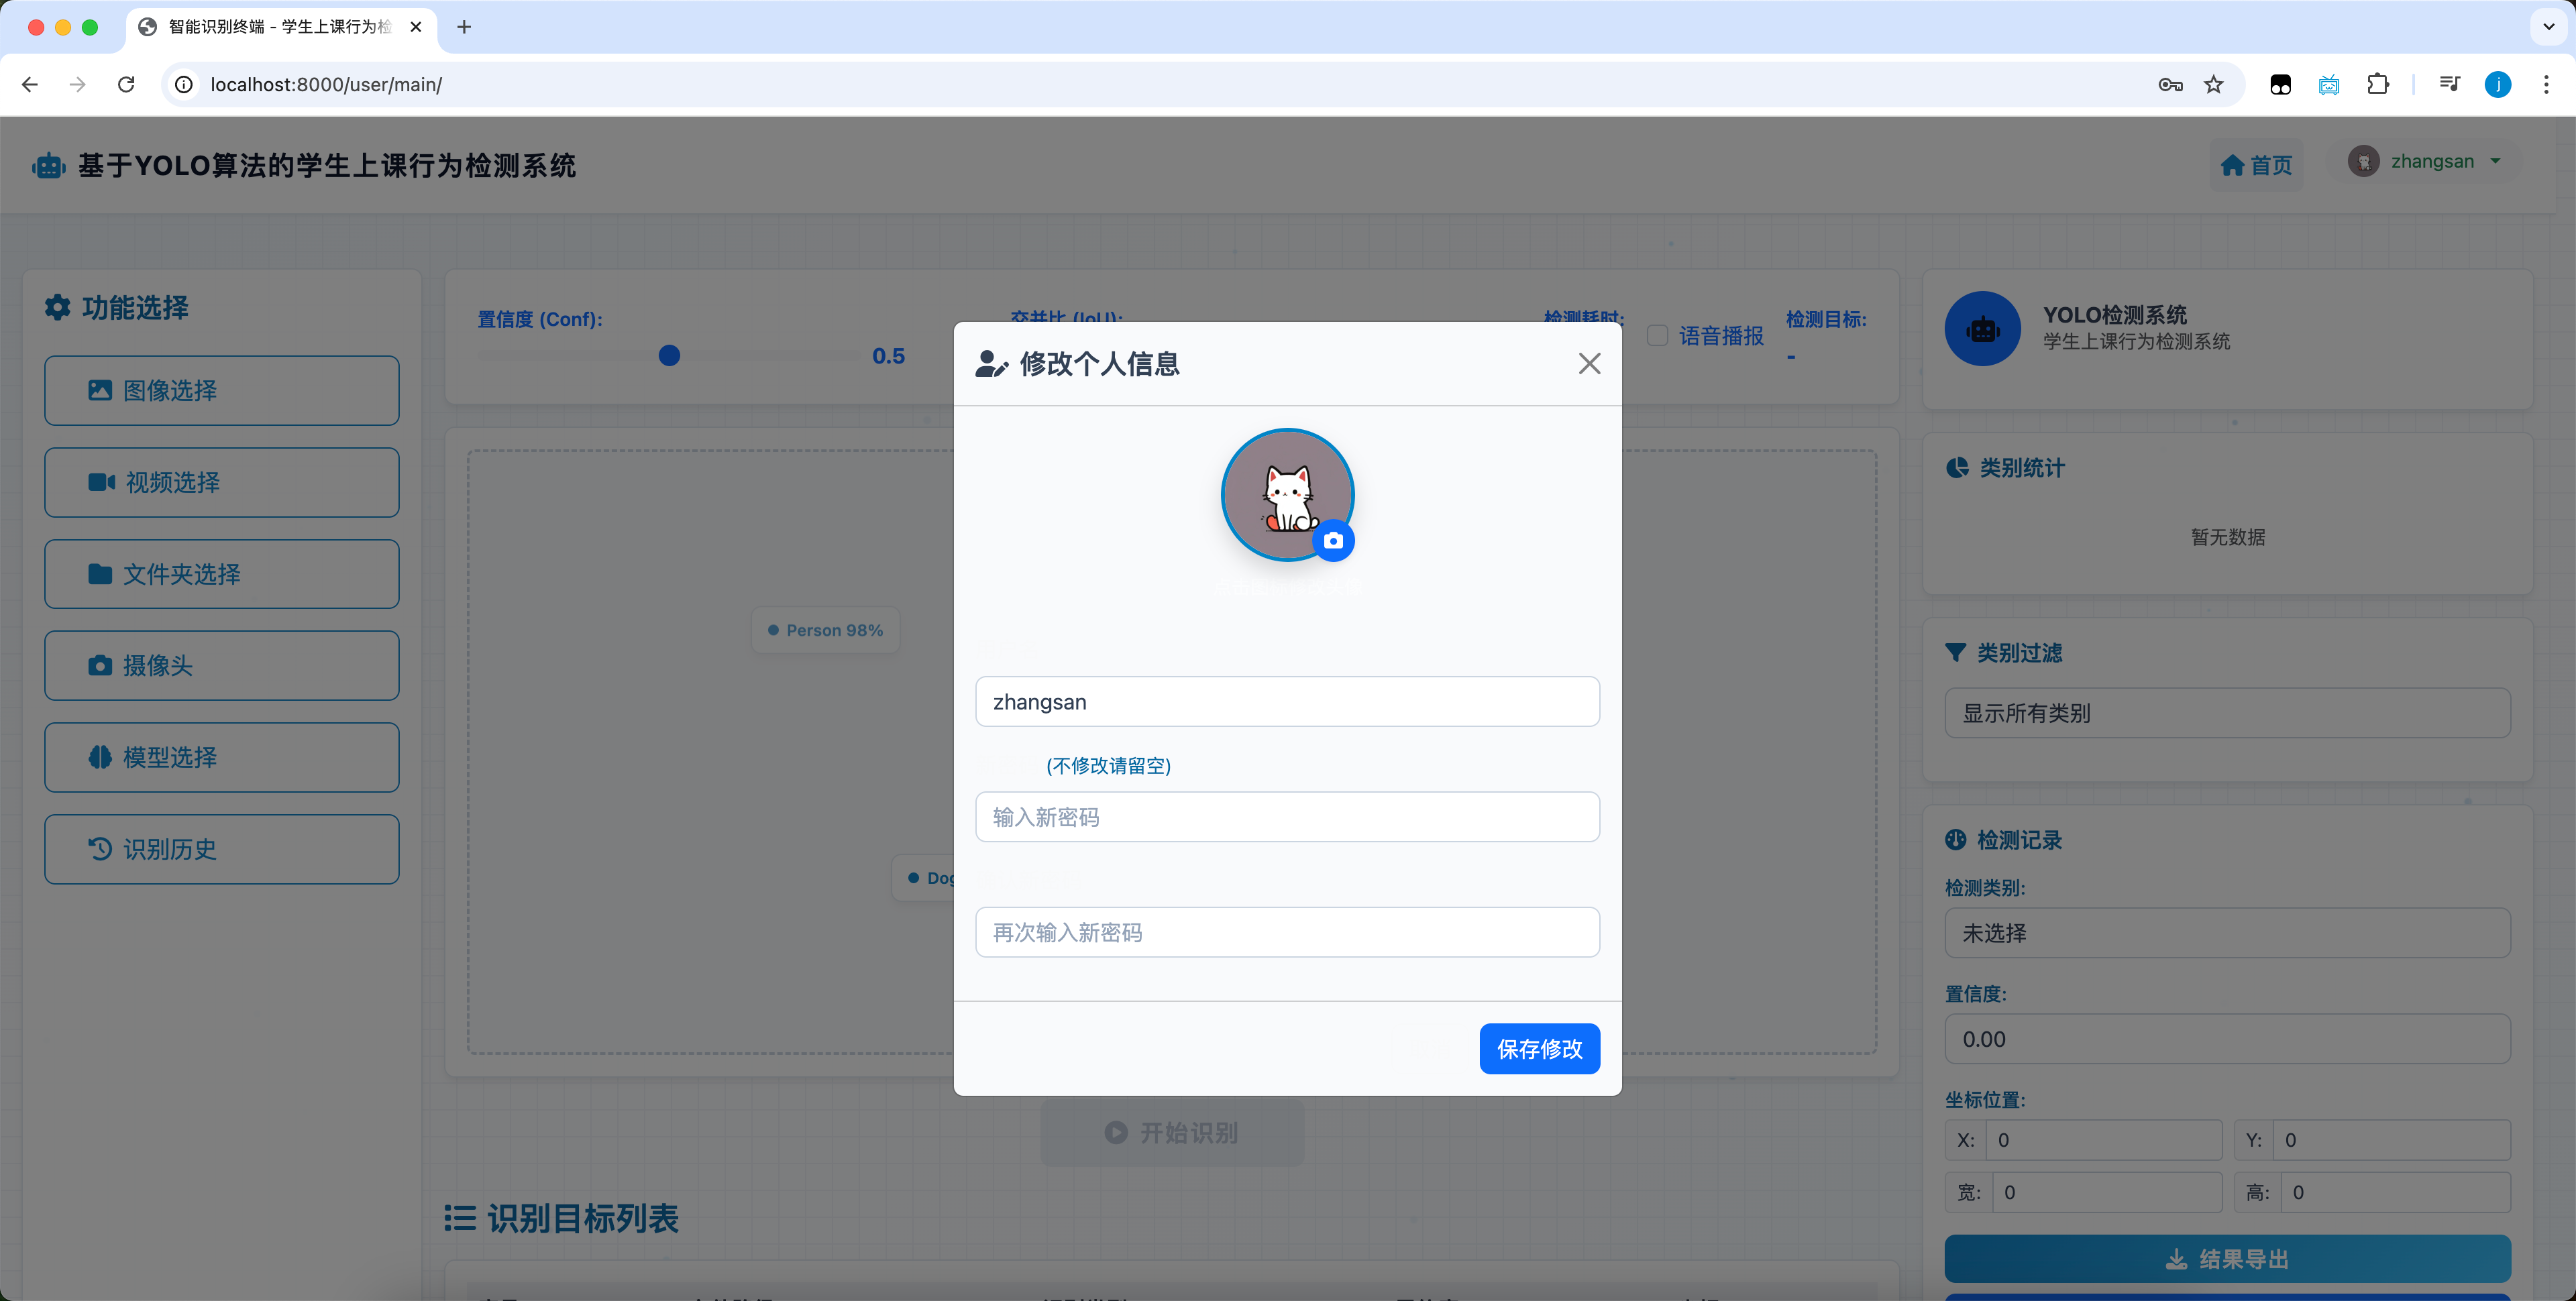Image resolution: width=2576 pixels, height=1301 pixels.
Task: Open the 模型选择 model selection panel
Action: coord(221,757)
